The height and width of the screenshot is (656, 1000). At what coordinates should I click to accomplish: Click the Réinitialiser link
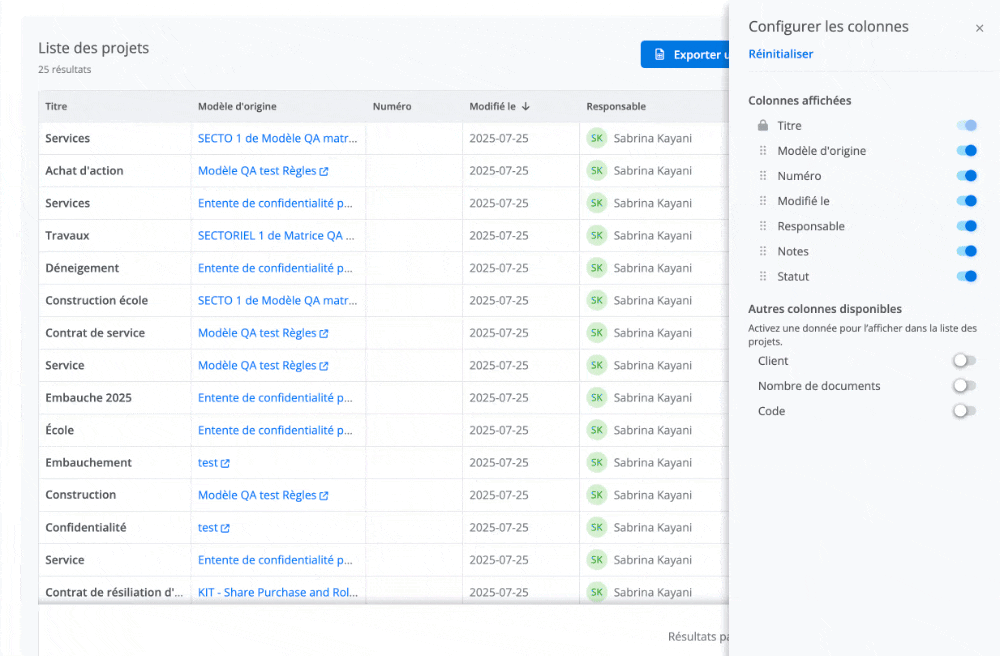(781, 53)
